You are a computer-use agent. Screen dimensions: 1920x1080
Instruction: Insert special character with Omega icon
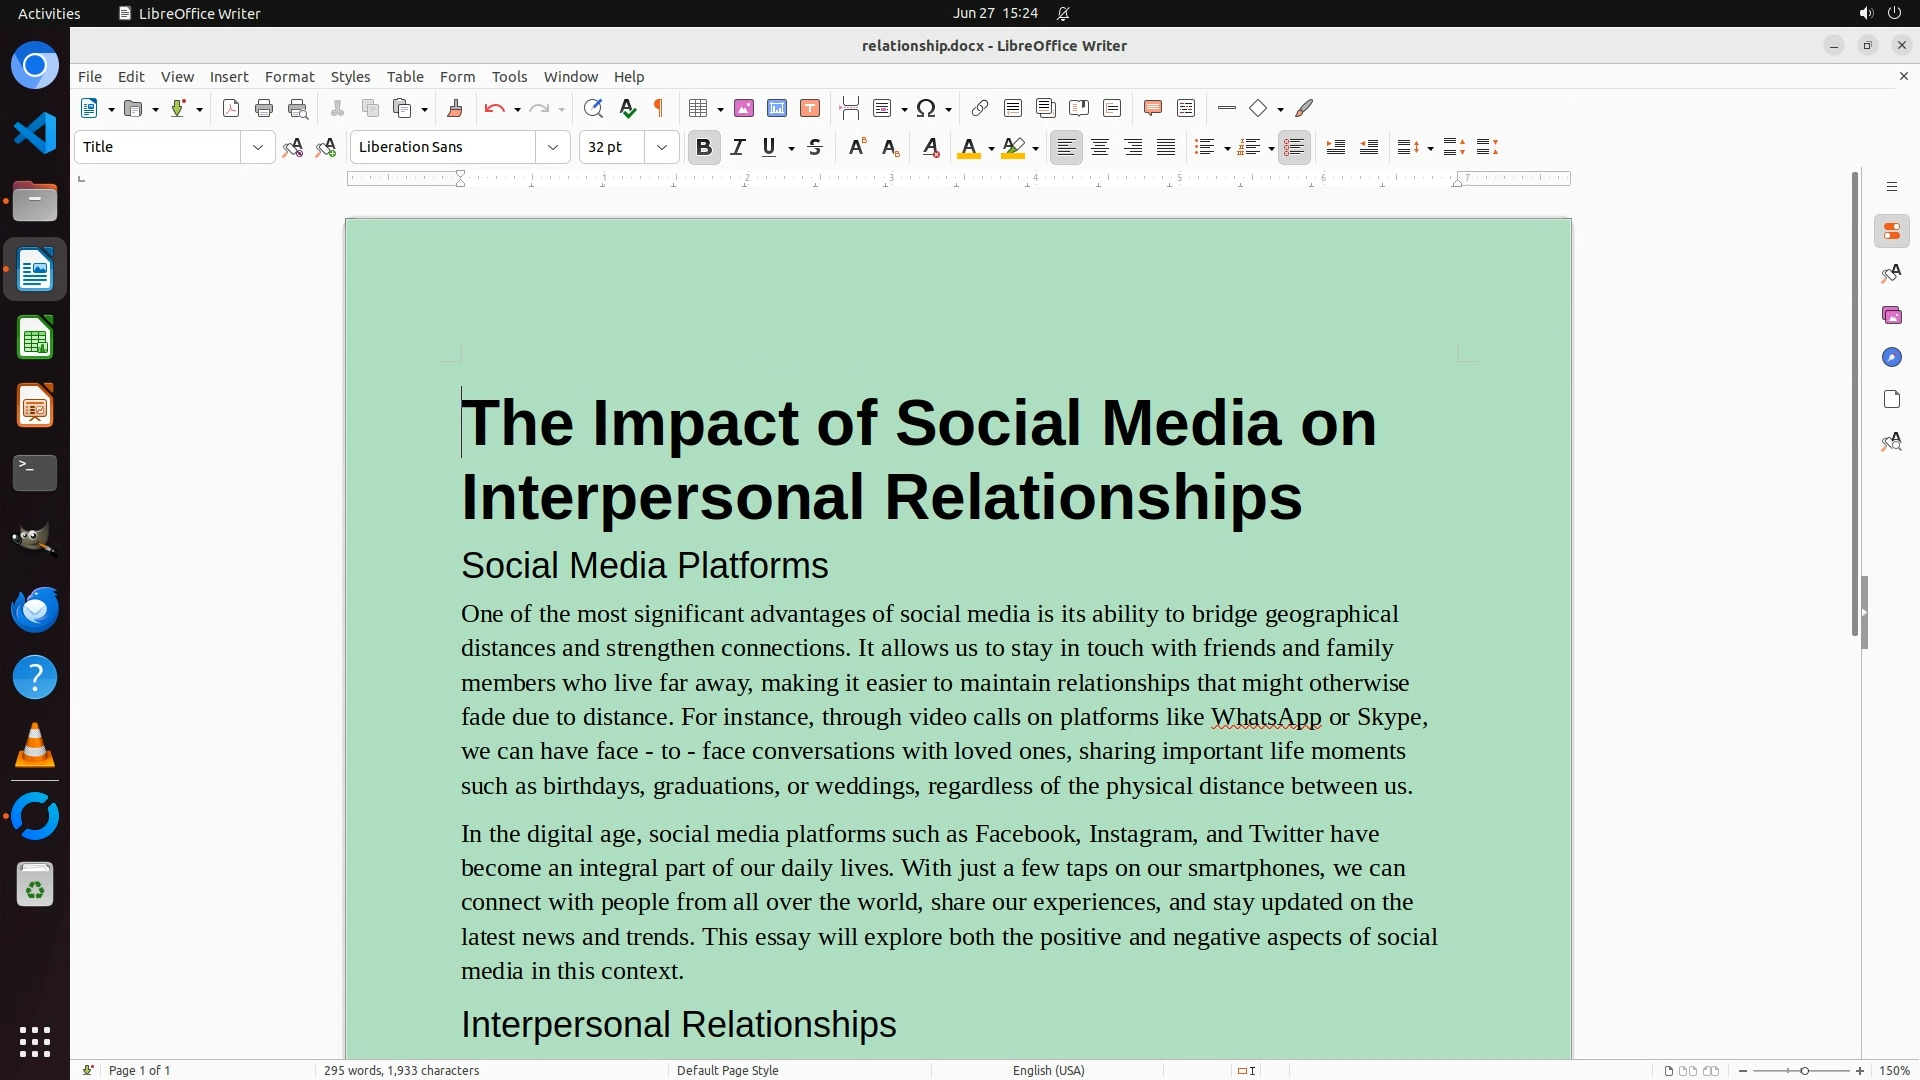926,108
